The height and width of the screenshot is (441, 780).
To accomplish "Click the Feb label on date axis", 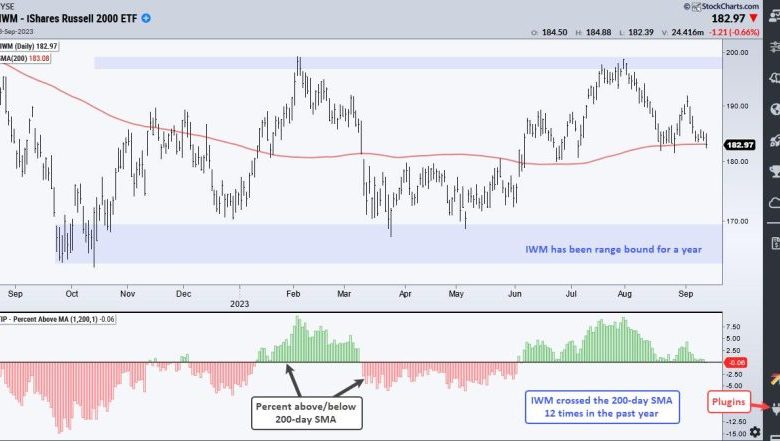I will click(293, 294).
